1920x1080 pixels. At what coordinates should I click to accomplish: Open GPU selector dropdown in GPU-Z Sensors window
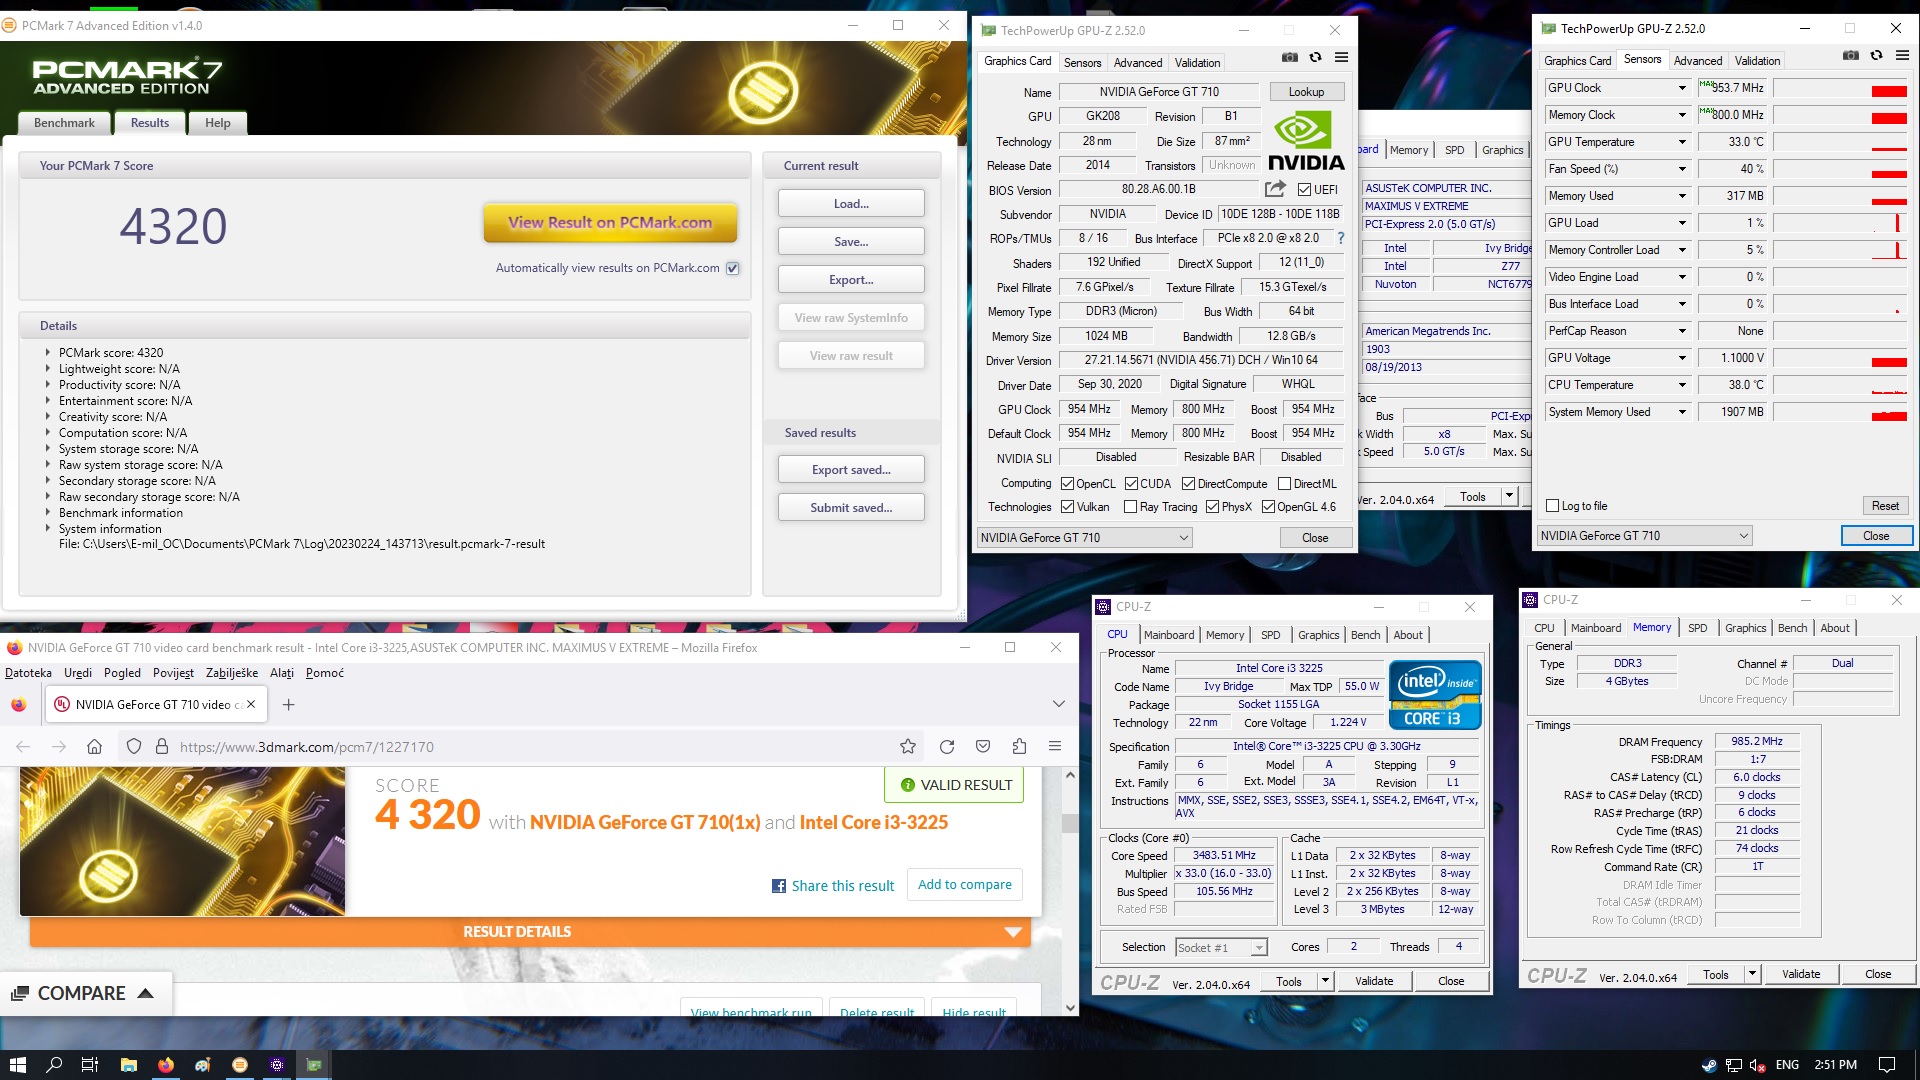click(x=1644, y=536)
